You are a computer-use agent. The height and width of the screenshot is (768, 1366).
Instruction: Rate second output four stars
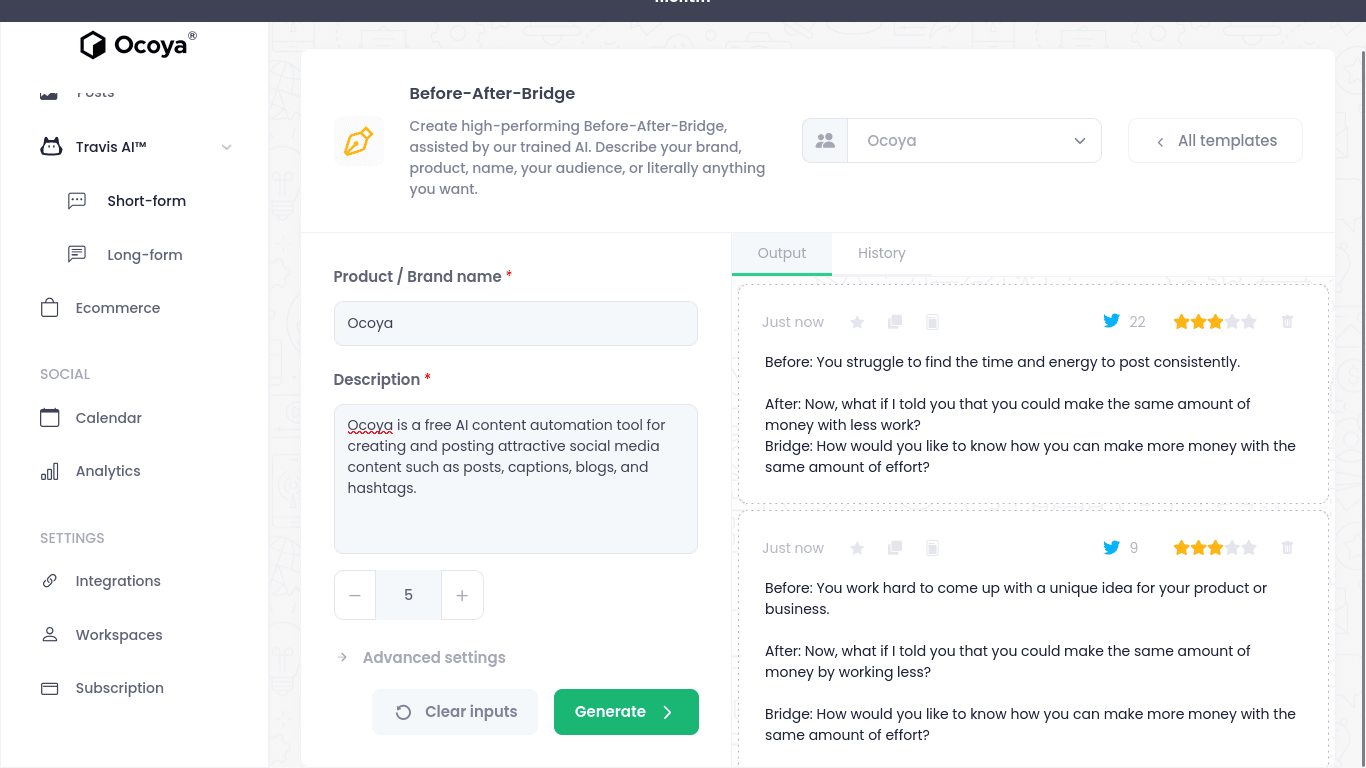click(x=1232, y=548)
